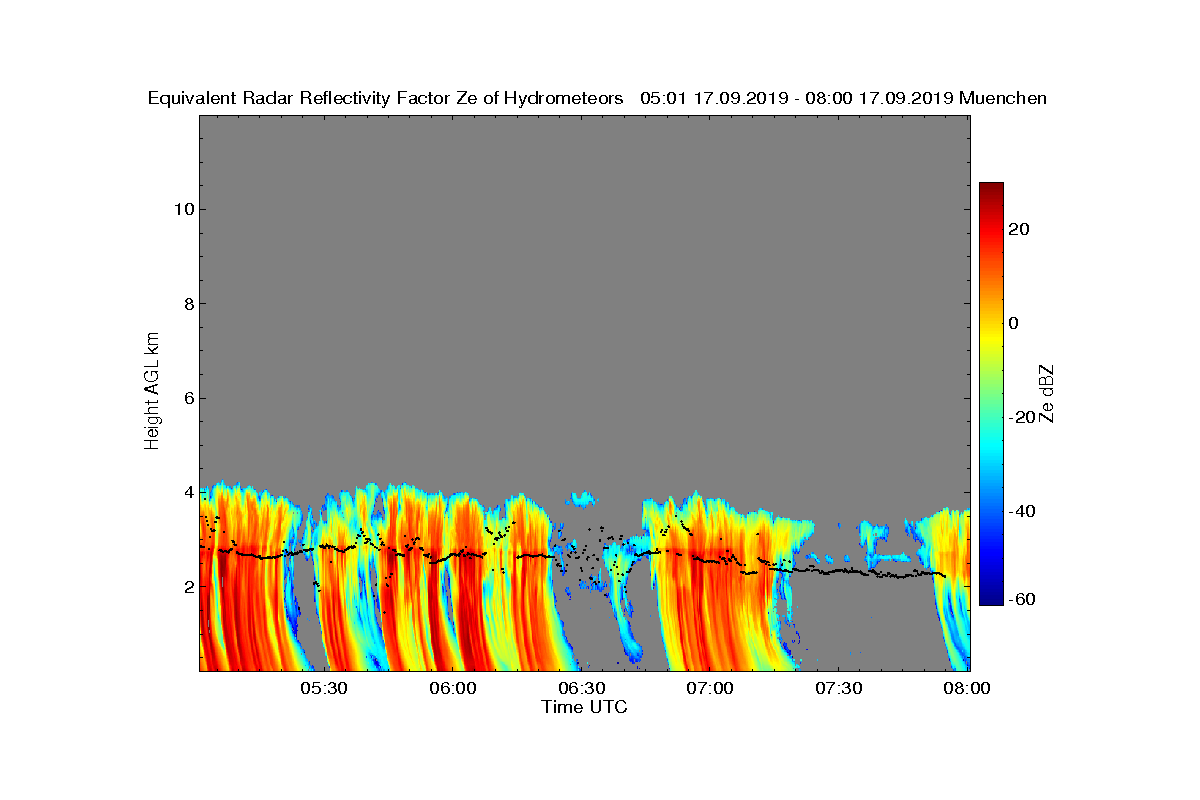This screenshot has height=800, width=1200.
Task: Click the dark red top of colorbar
Action: coord(991,190)
